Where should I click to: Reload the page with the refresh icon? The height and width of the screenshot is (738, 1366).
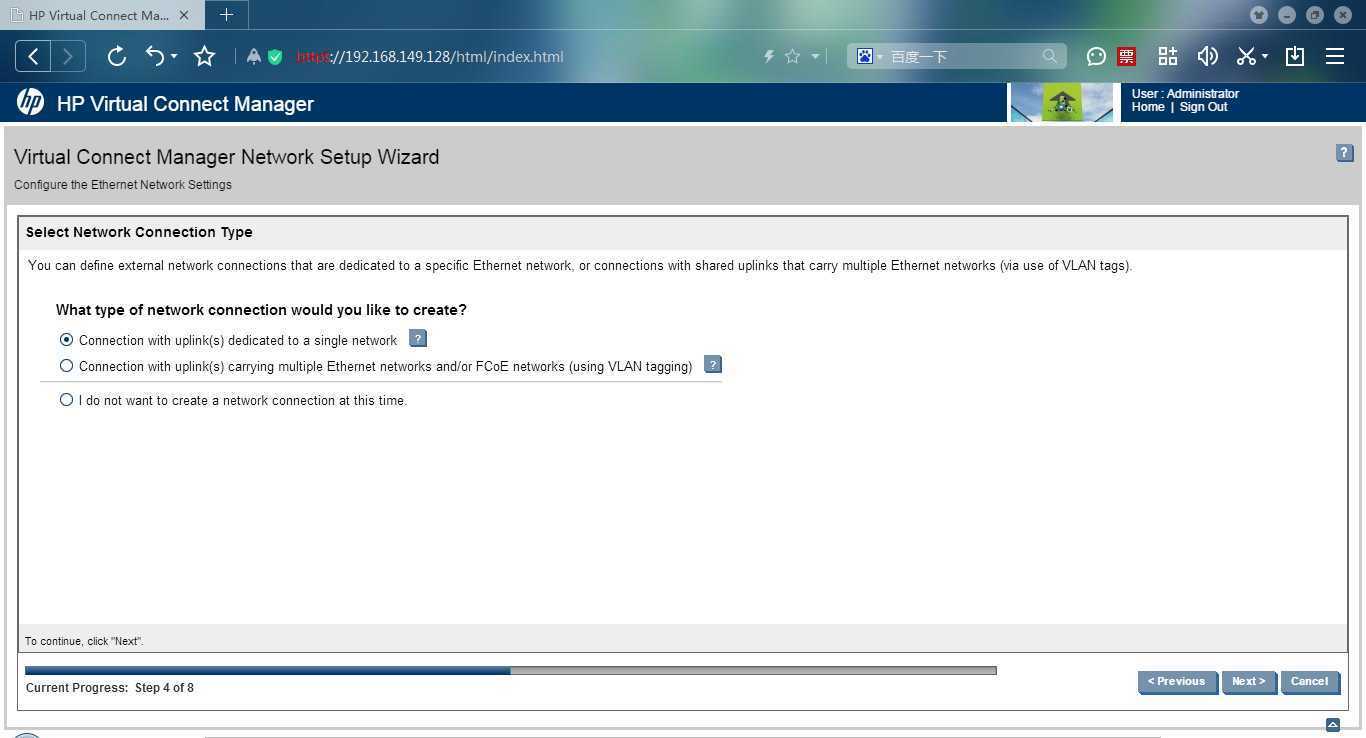point(117,57)
